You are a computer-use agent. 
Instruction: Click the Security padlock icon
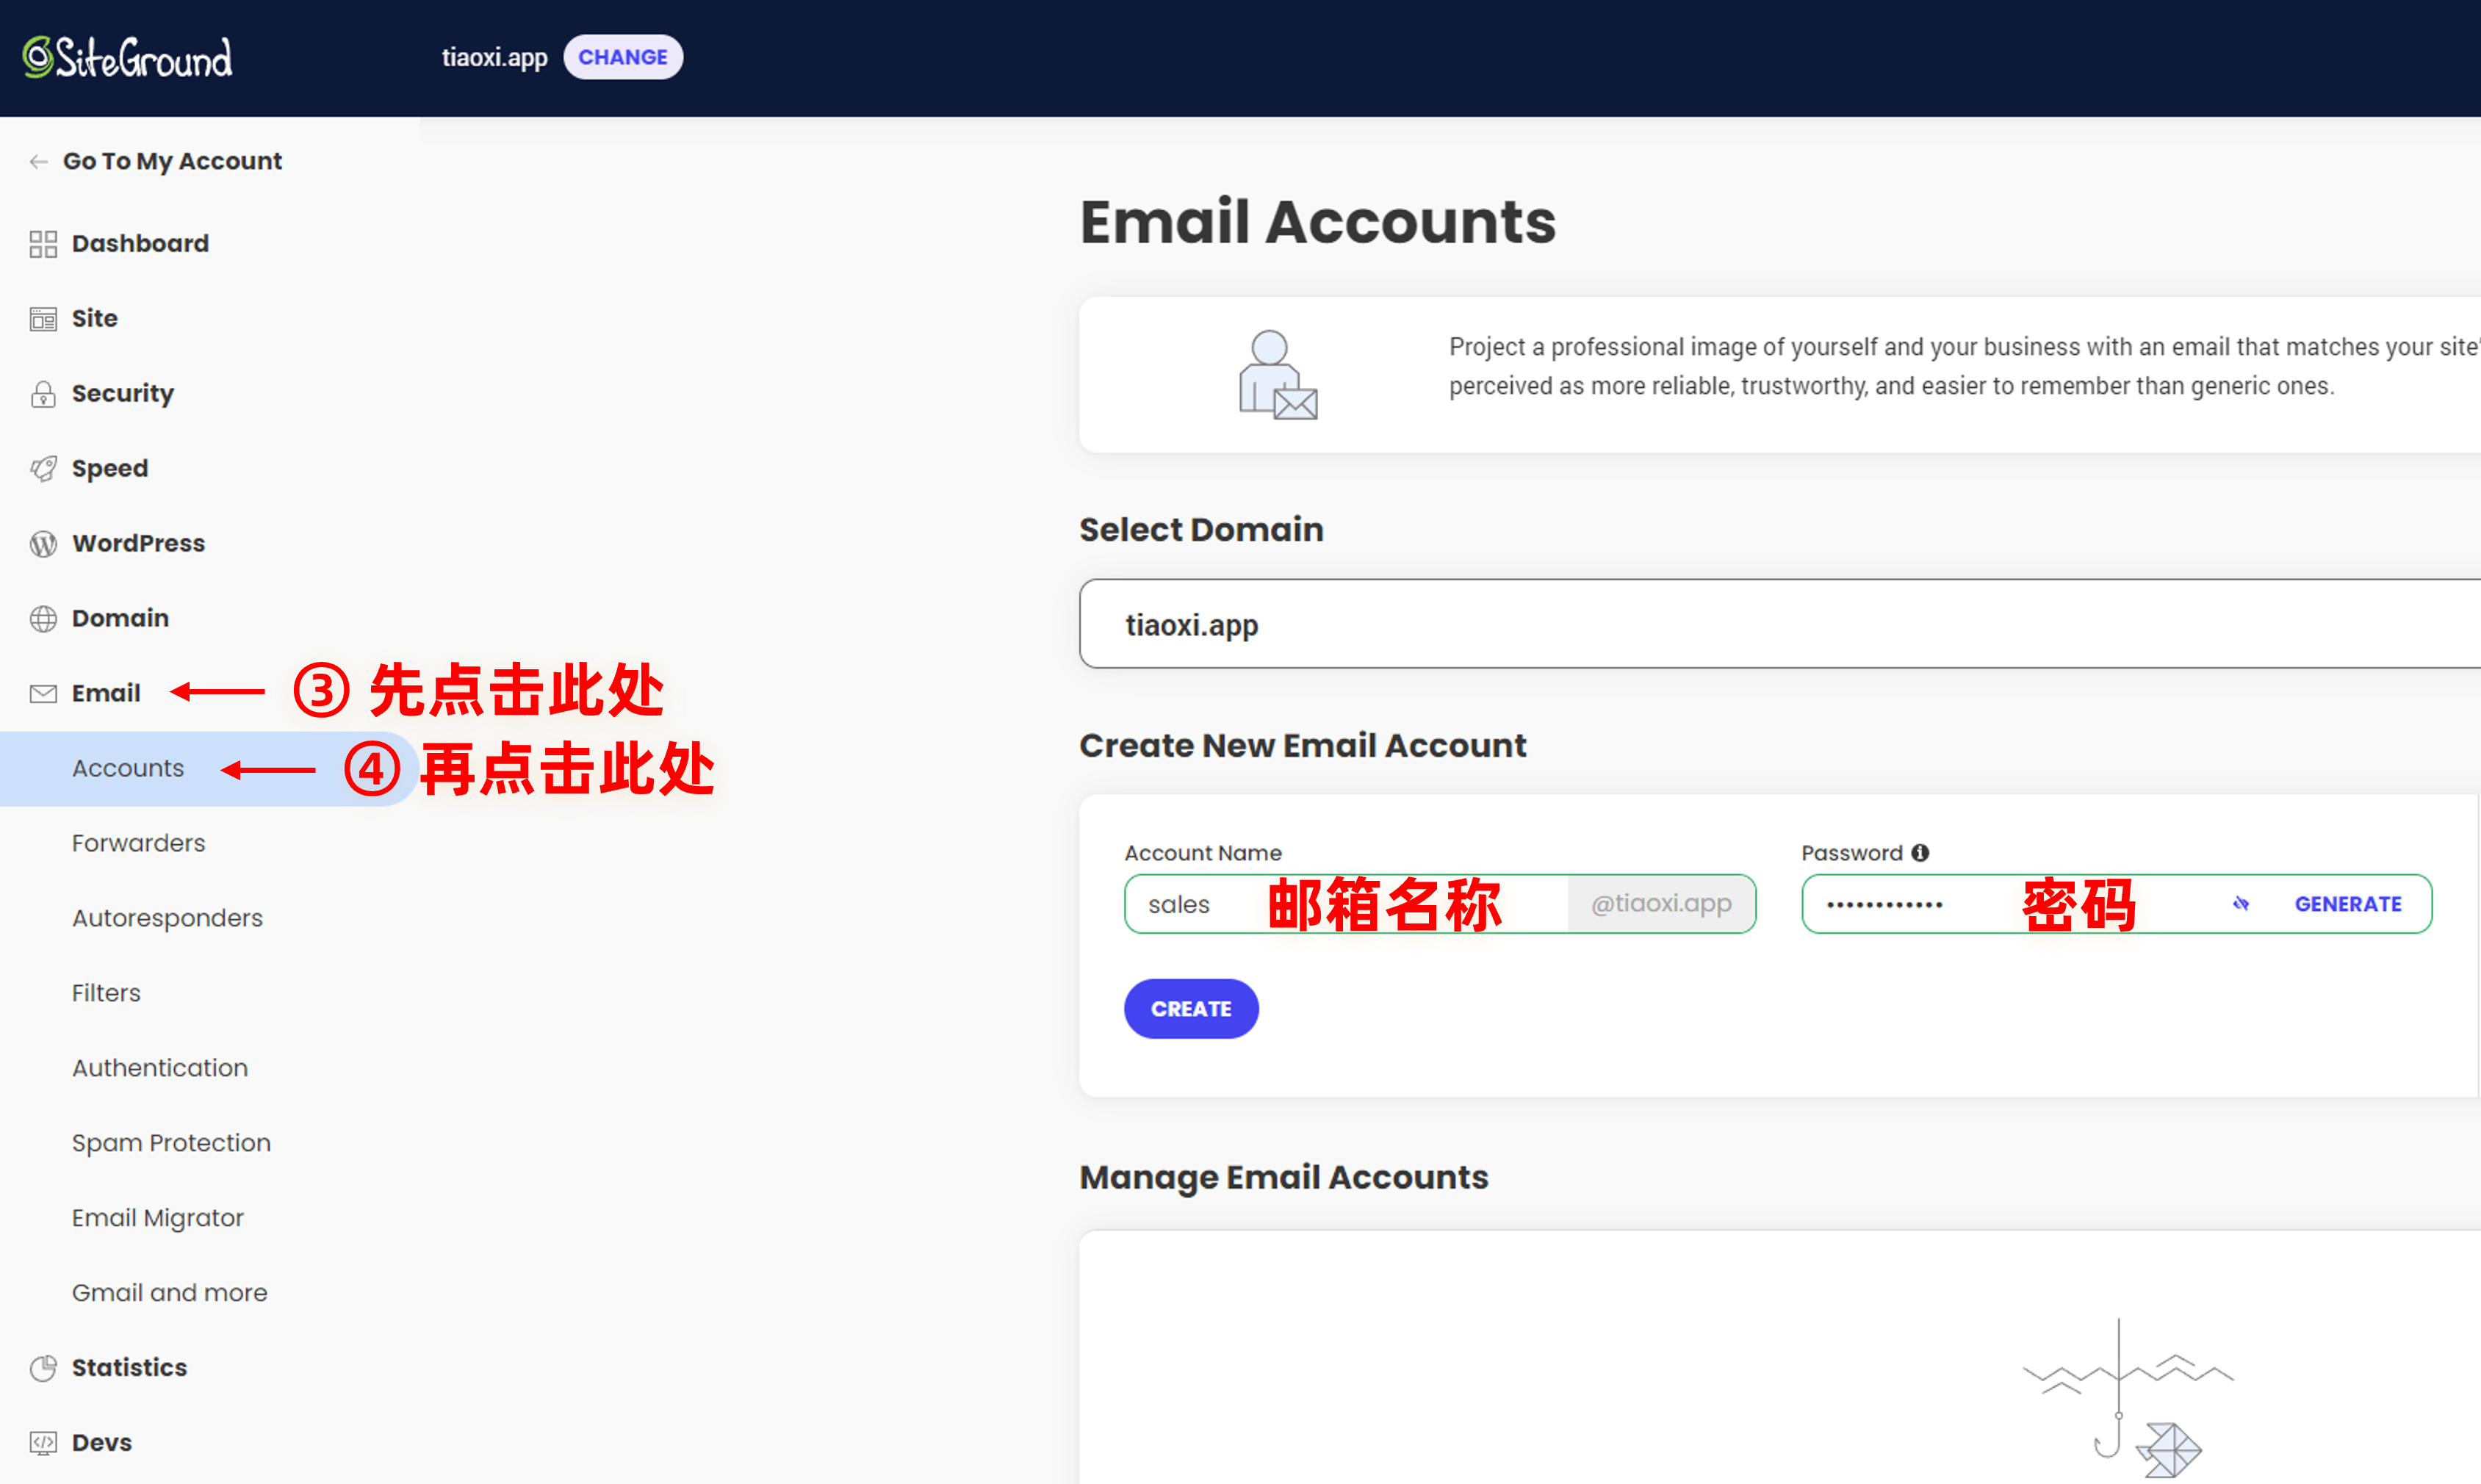click(x=43, y=393)
